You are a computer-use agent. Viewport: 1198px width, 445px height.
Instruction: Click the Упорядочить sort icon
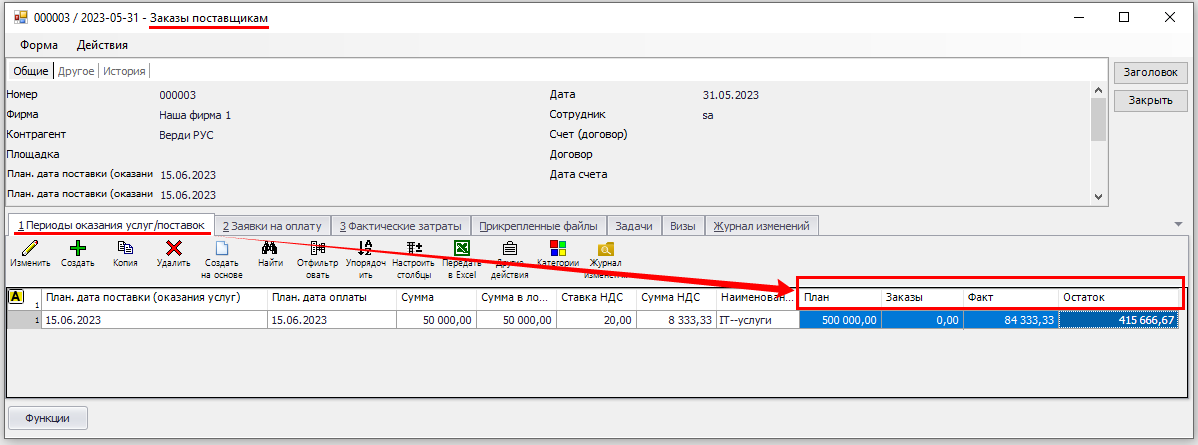365,248
